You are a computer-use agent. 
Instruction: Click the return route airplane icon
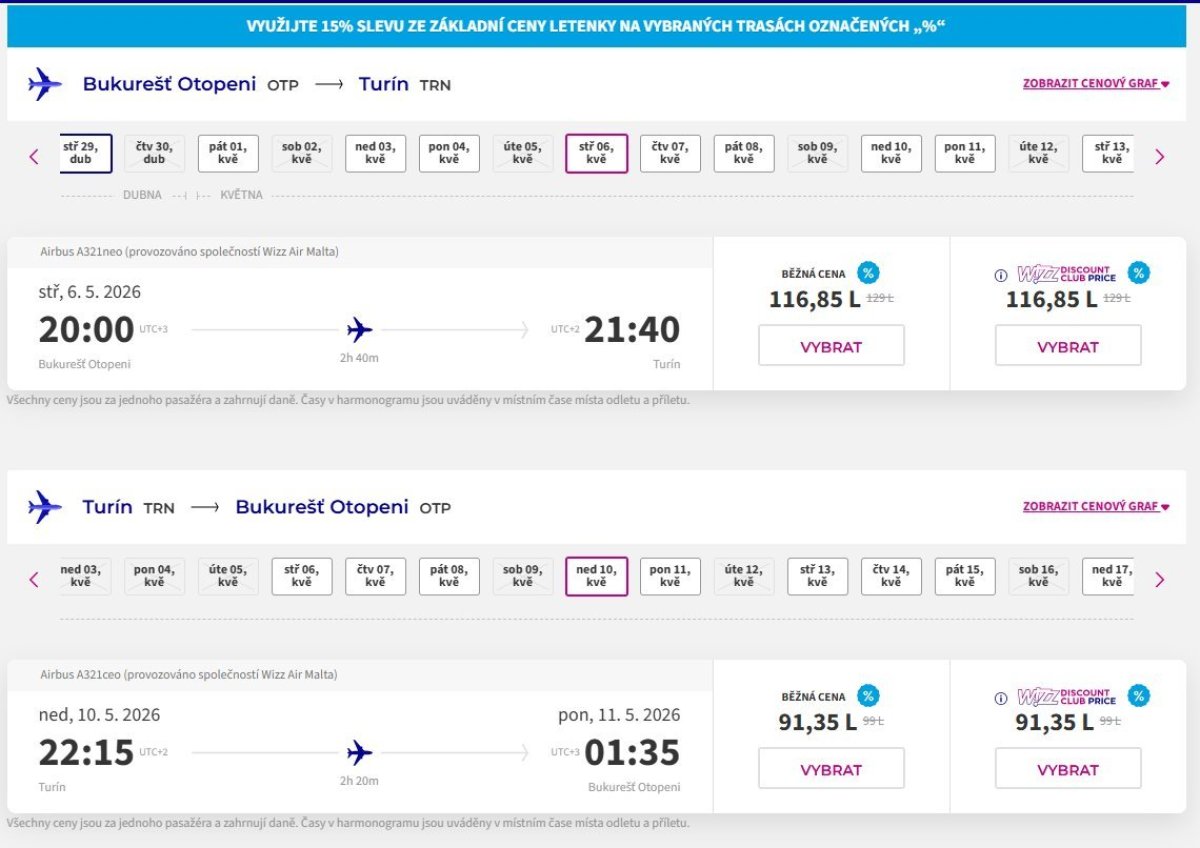click(44, 507)
